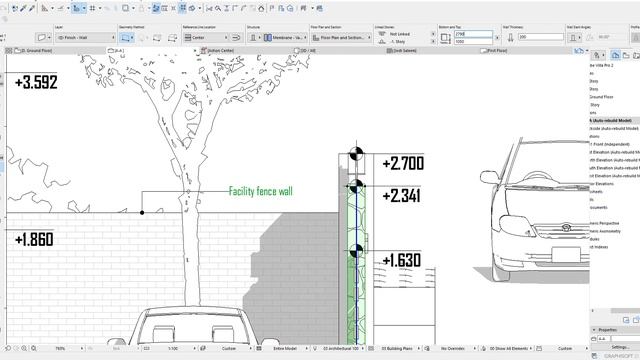This screenshot has width=640, height=360.
Task: Click the wall bottom offset field 1050
Action: [473, 42]
